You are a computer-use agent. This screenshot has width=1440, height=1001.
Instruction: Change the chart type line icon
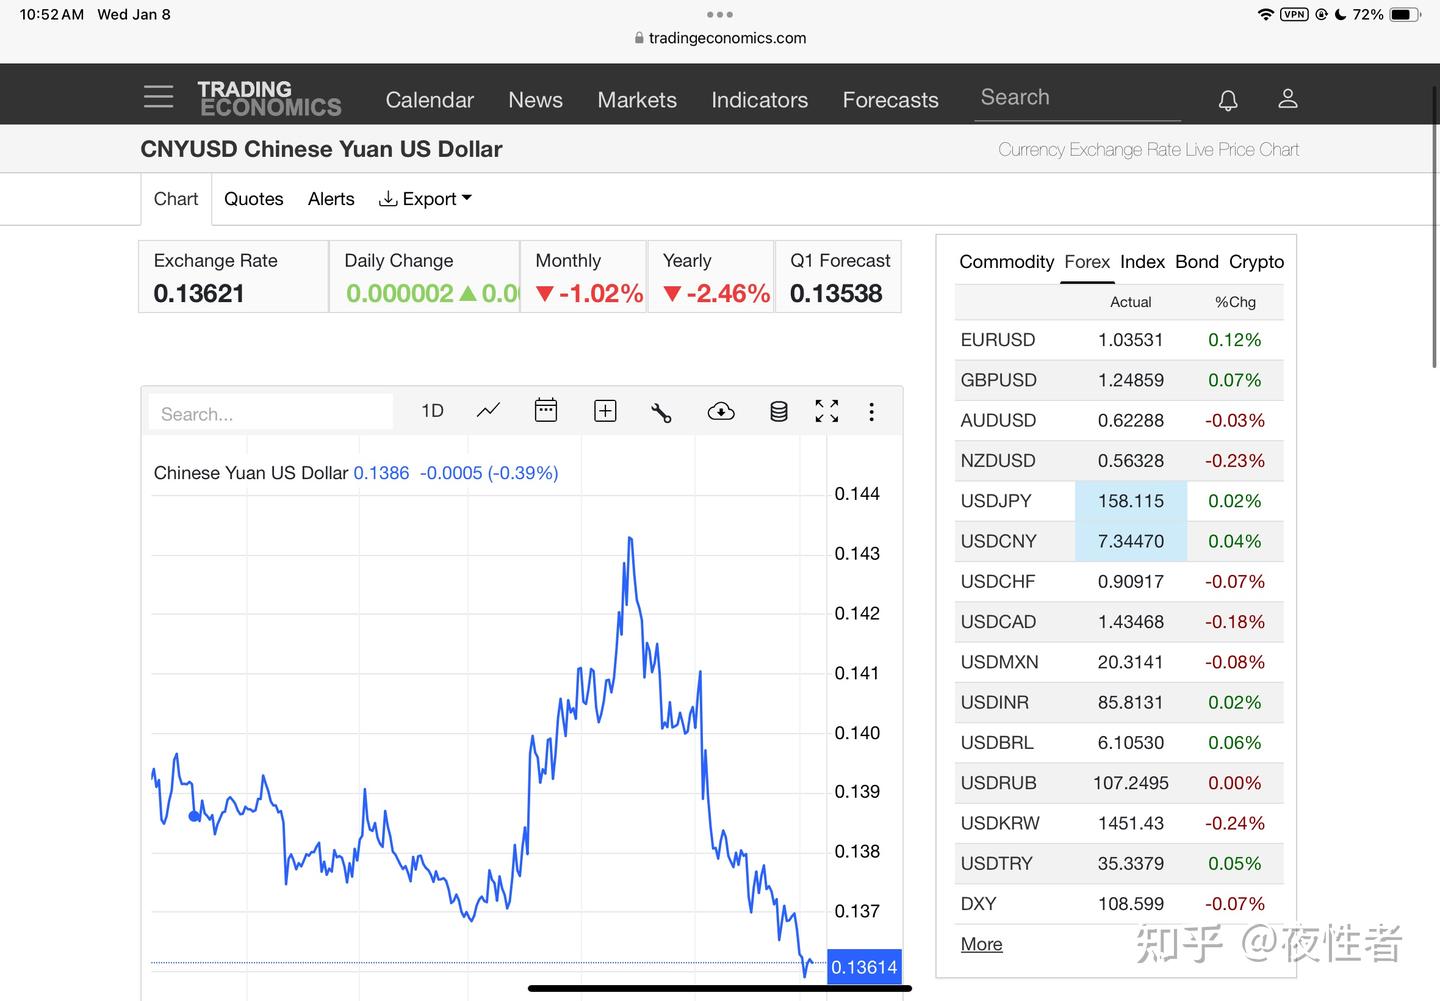pos(488,411)
